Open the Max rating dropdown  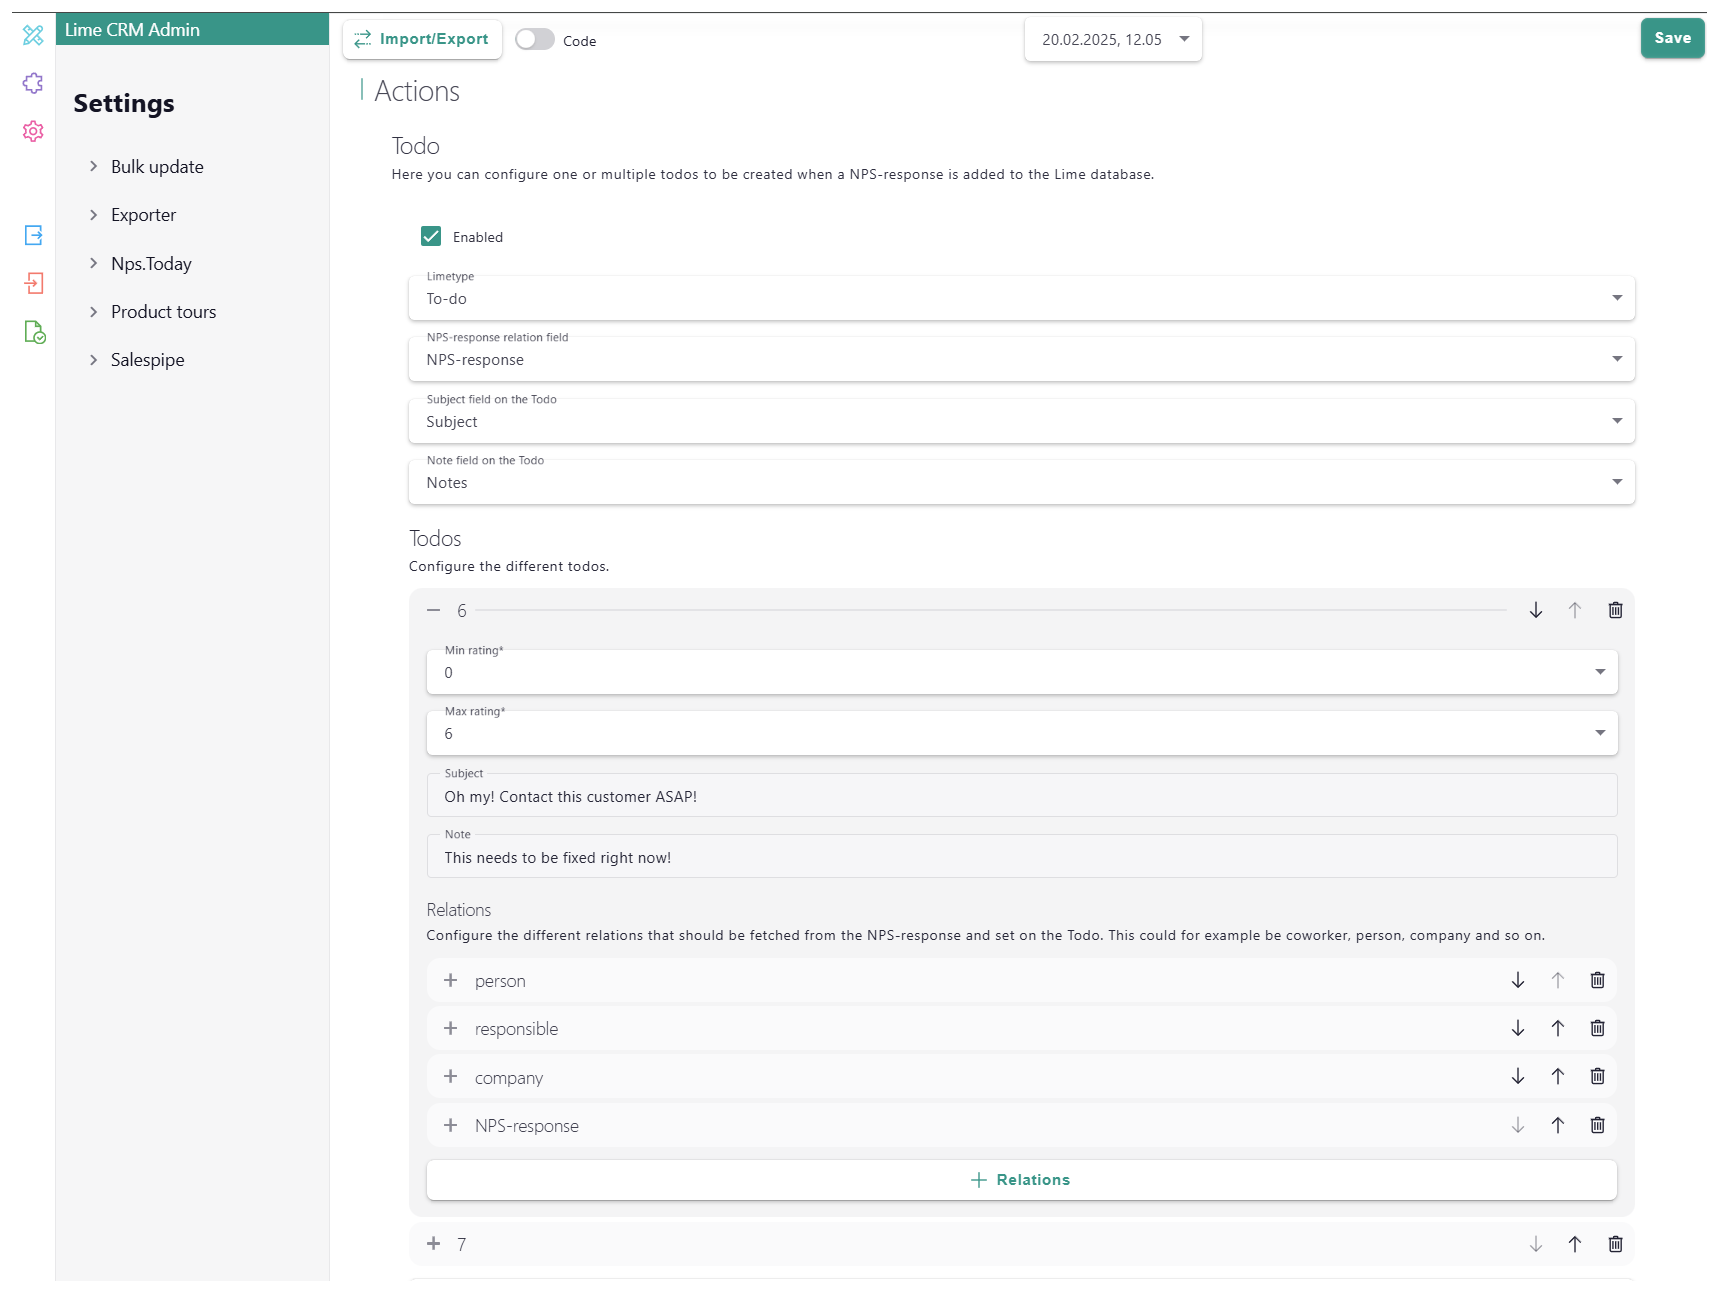pos(1021,734)
